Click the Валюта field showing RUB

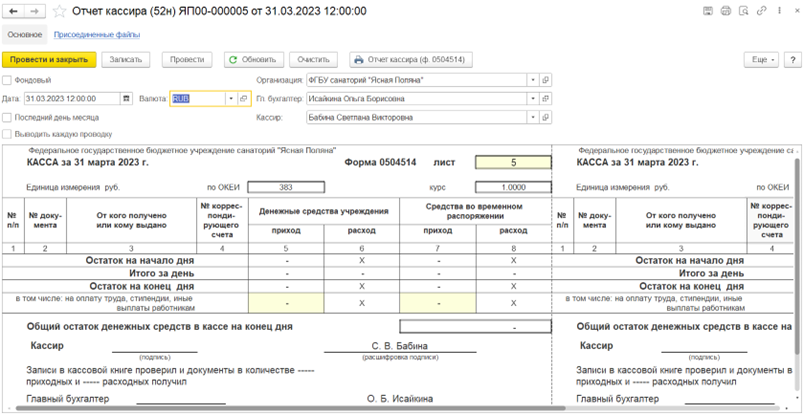[199, 99]
